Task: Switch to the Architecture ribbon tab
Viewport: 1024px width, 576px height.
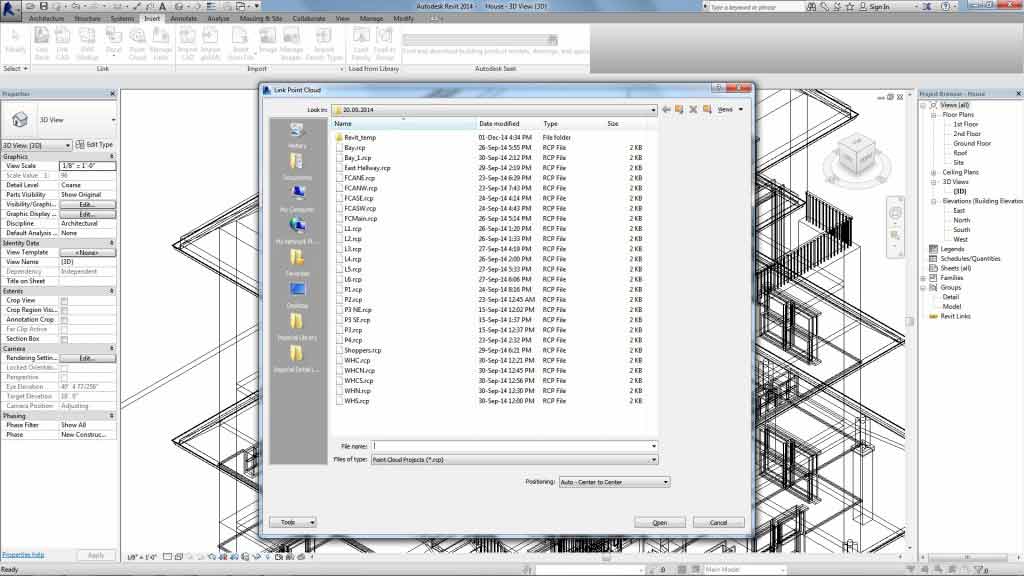Action: pos(46,19)
